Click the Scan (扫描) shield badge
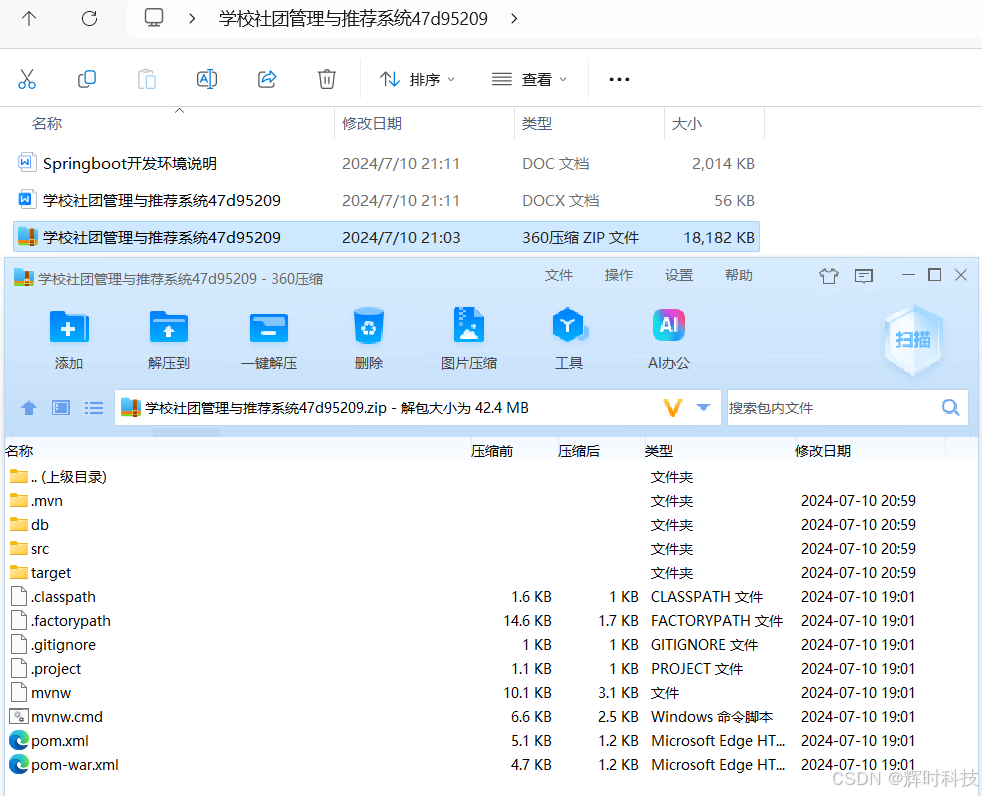982x796 pixels. click(913, 340)
